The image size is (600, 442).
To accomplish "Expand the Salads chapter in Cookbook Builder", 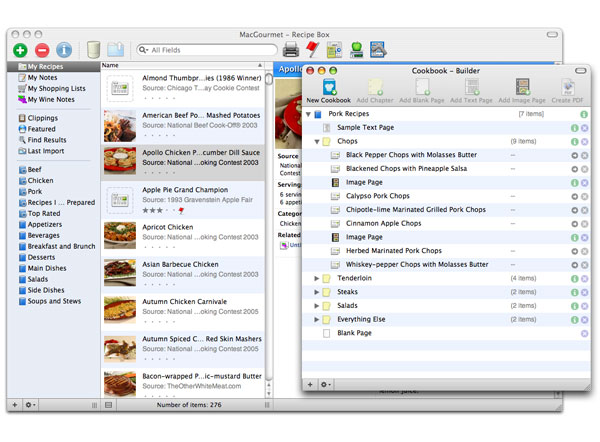I will point(316,306).
